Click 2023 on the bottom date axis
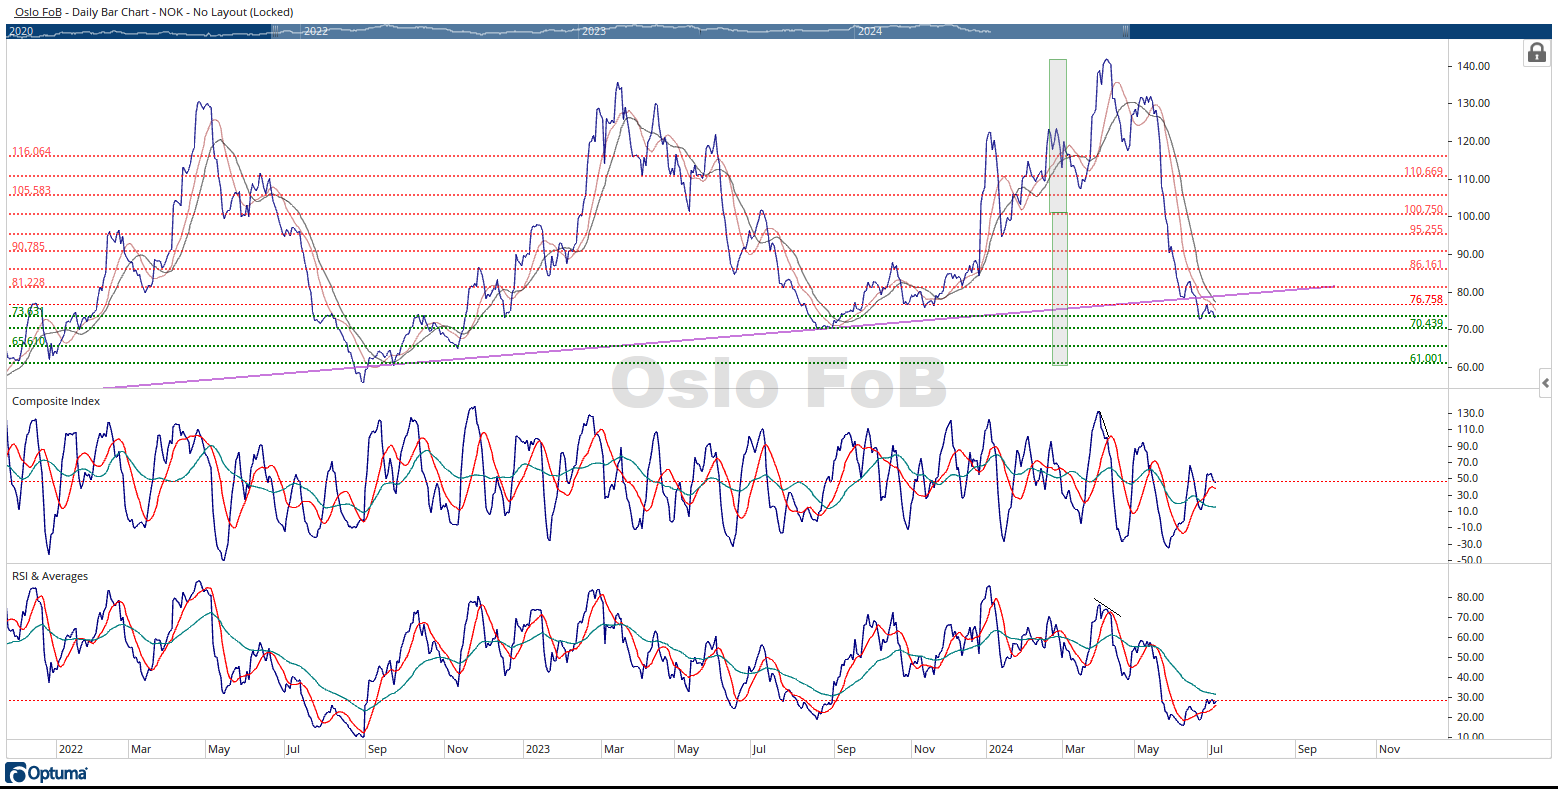This screenshot has height=789, width=1558. coord(538,749)
